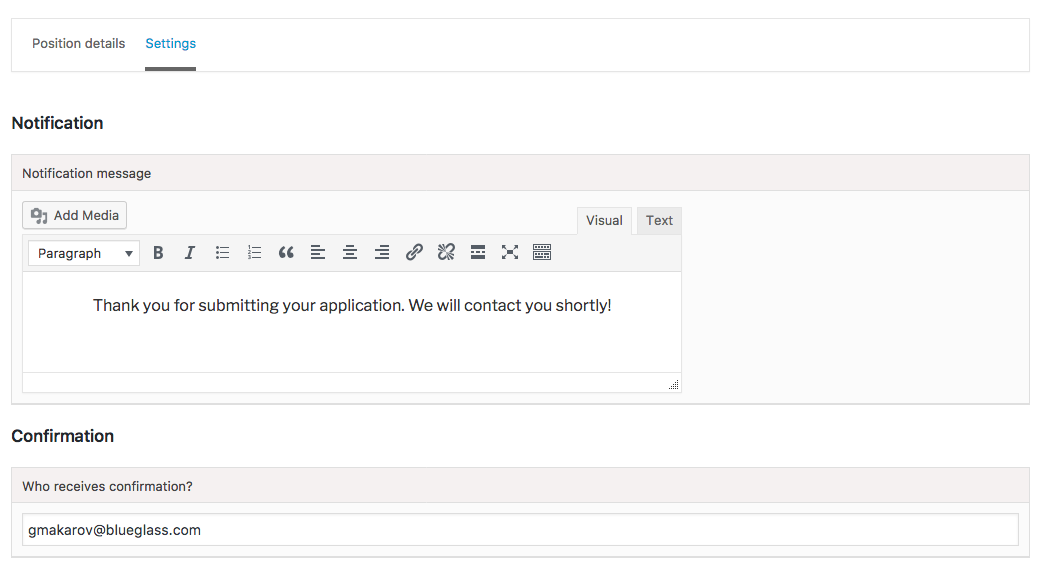The width and height of the screenshot is (1041, 572).
Task: Insert a bulleted list
Action: (222, 253)
